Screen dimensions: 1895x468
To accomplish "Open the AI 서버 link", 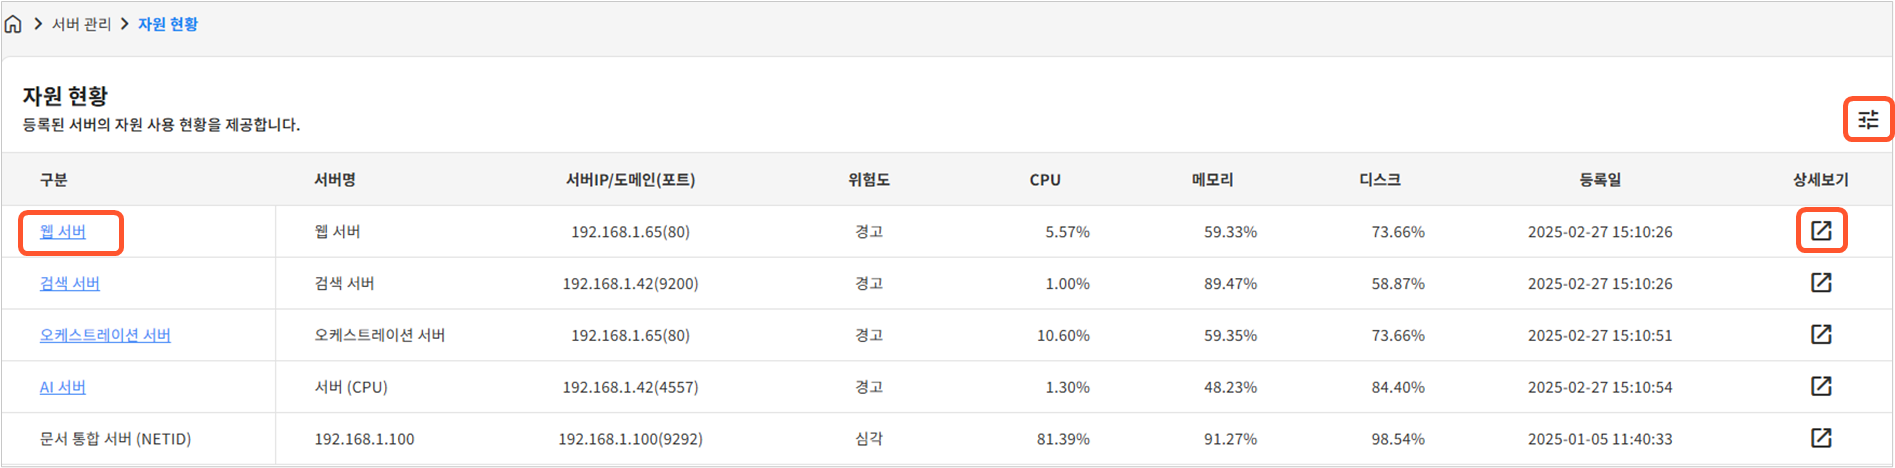I will coord(63,388).
